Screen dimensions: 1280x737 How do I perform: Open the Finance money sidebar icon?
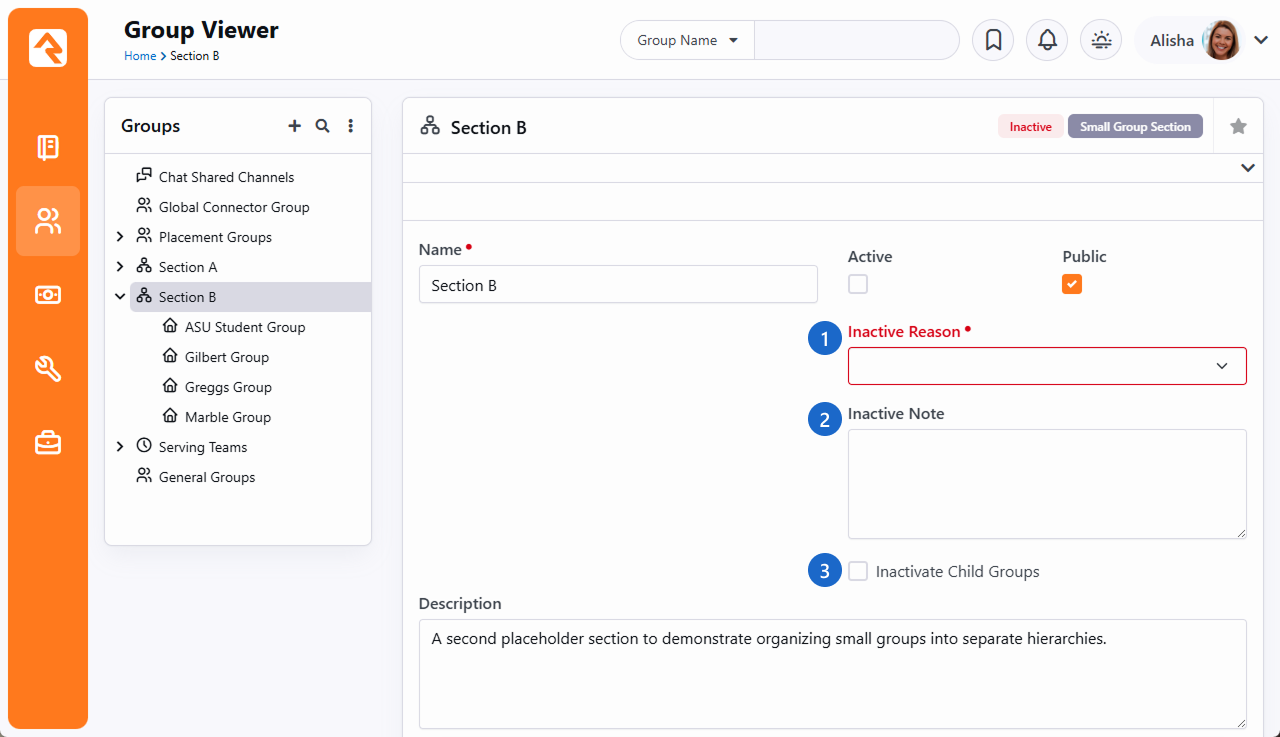pyautogui.click(x=48, y=295)
